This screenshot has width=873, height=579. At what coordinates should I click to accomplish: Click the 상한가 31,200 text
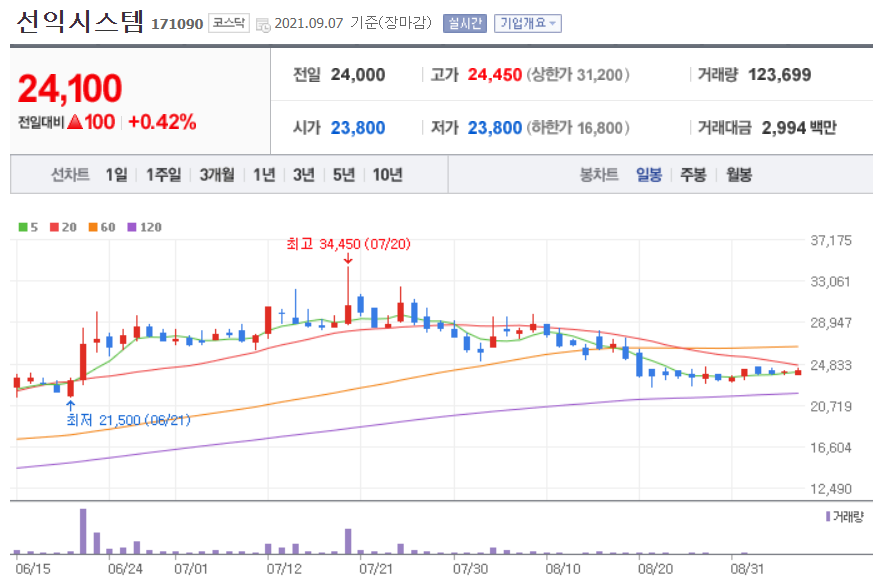point(578,75)
